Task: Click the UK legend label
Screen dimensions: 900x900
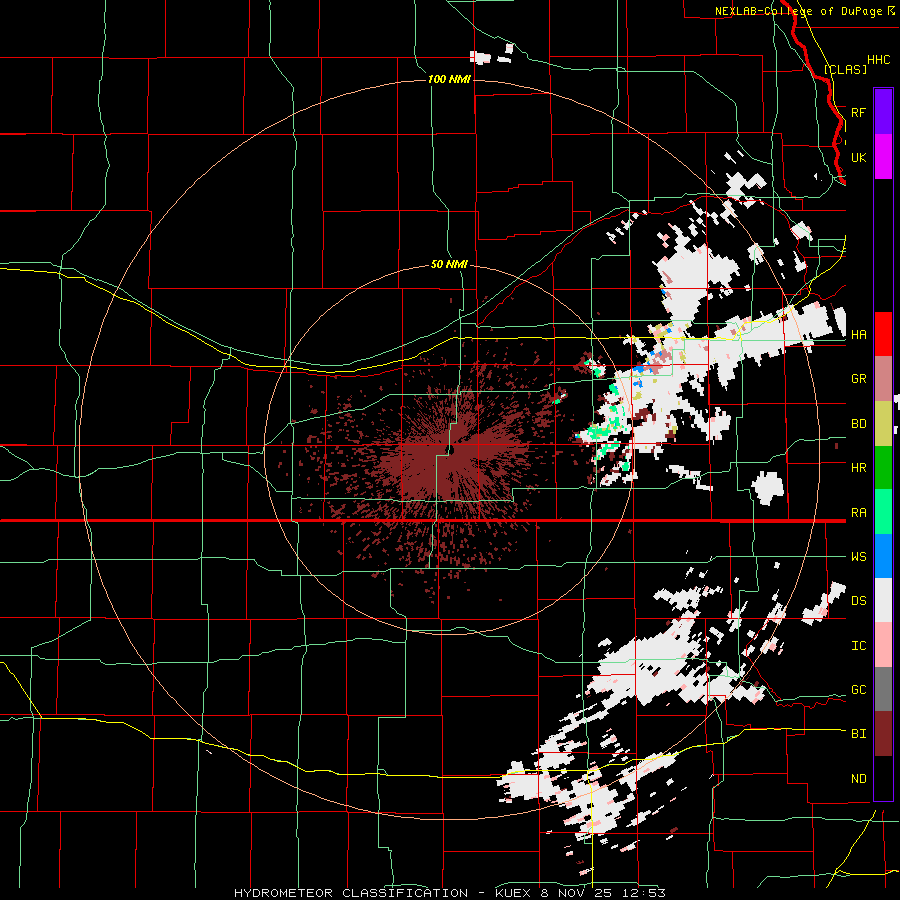Action: (858, 157)
